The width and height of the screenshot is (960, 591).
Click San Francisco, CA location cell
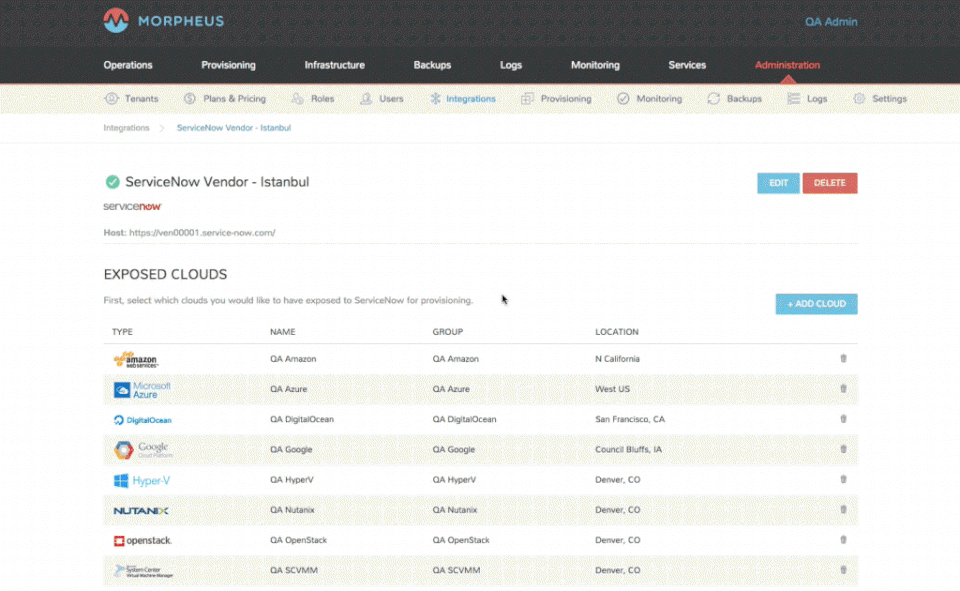click(630, 419)
